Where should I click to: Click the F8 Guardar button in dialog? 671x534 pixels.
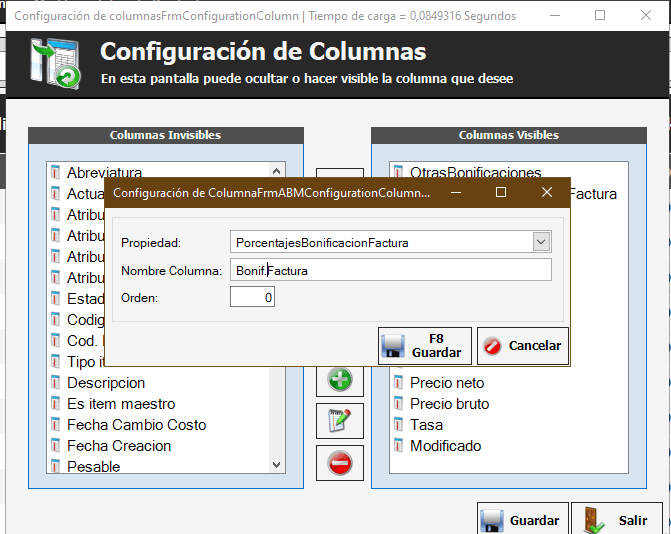click(426, 346)
